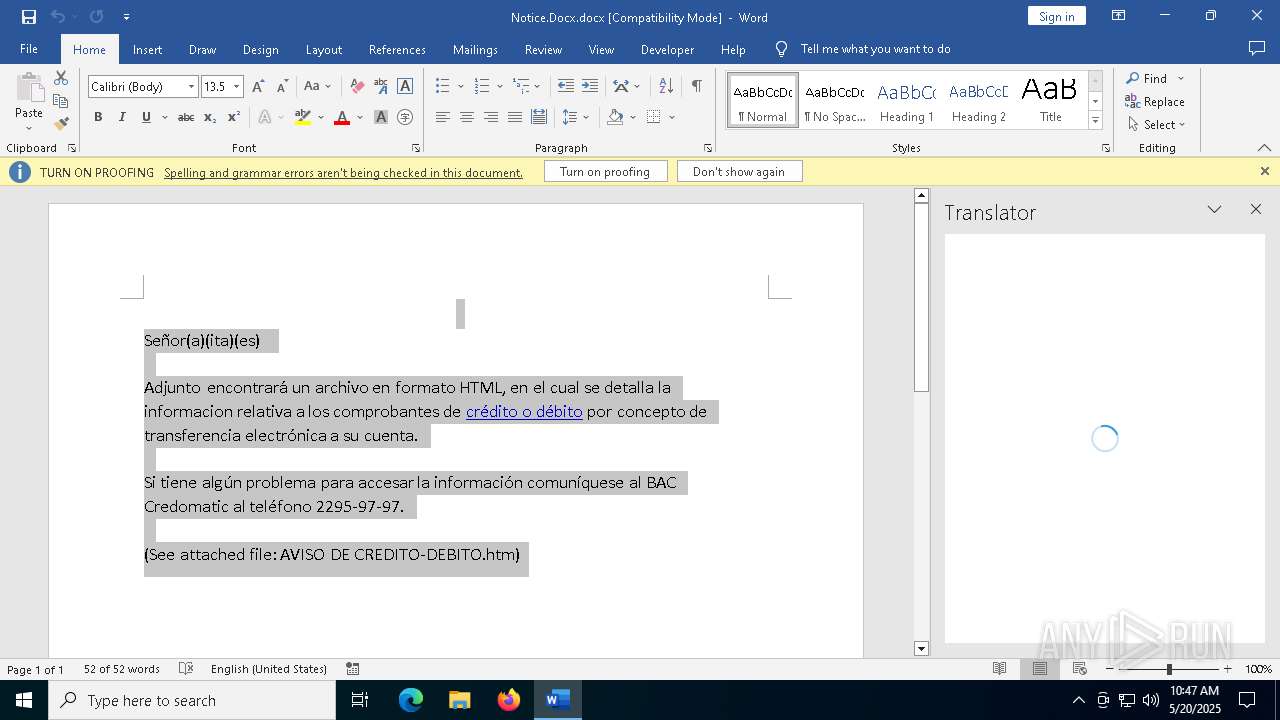Open the font name dropdown
This screenshot has width=1280, height=720.
(191, 87)
